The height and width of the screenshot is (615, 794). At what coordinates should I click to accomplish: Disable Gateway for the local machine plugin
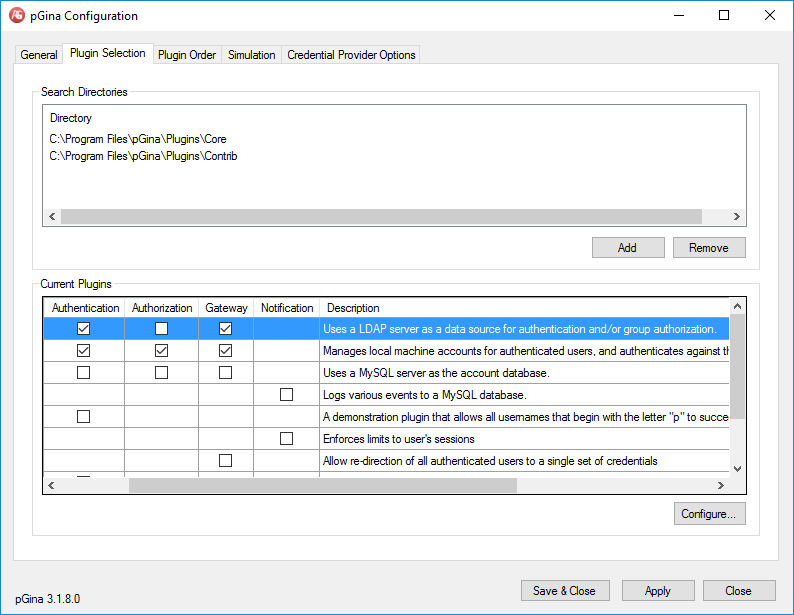[x=225, y=351]
